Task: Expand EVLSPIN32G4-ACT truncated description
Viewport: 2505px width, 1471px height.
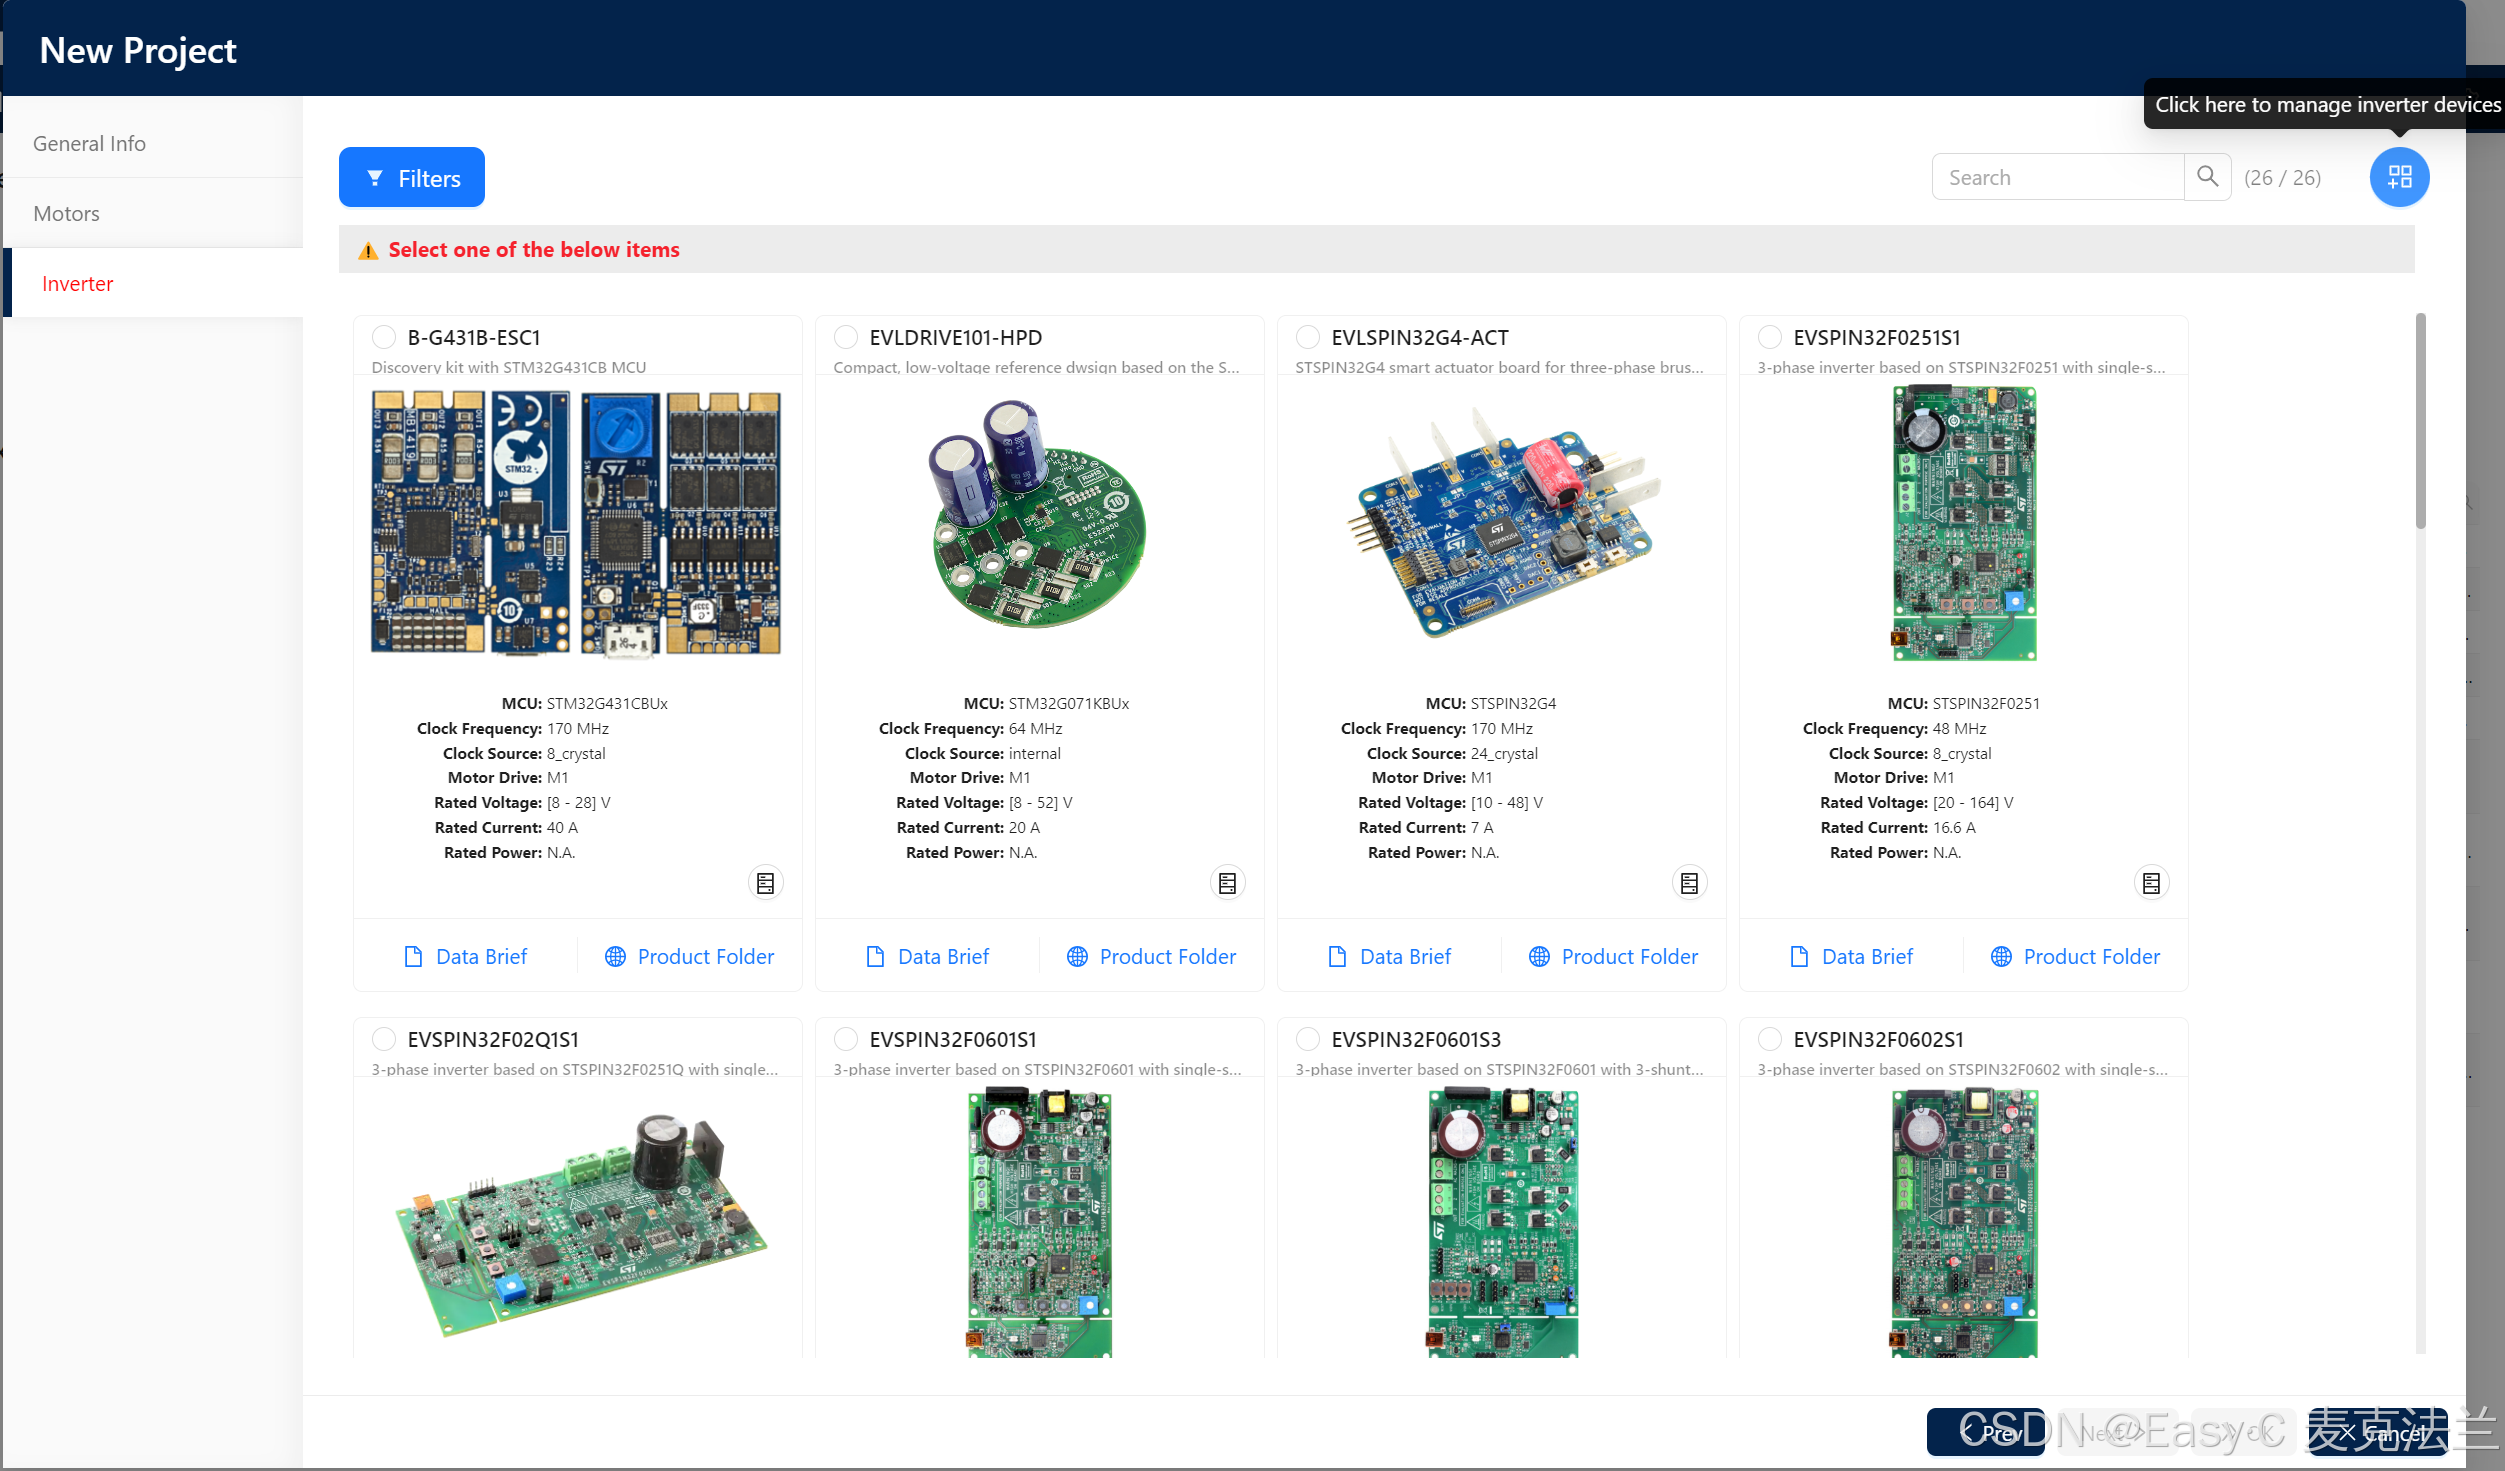Action: click(x=1499, y=367)
